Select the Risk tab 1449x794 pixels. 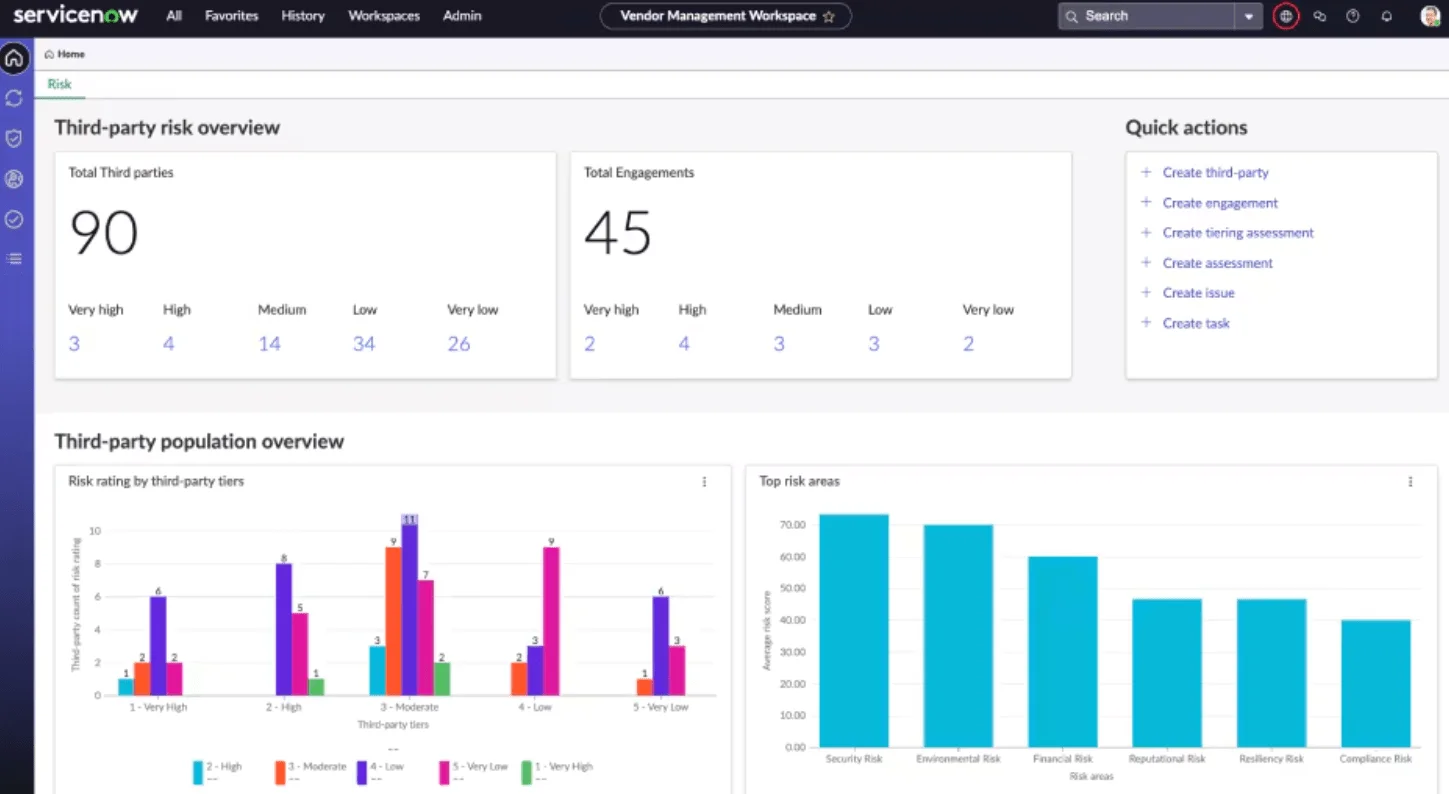[60, 84]
